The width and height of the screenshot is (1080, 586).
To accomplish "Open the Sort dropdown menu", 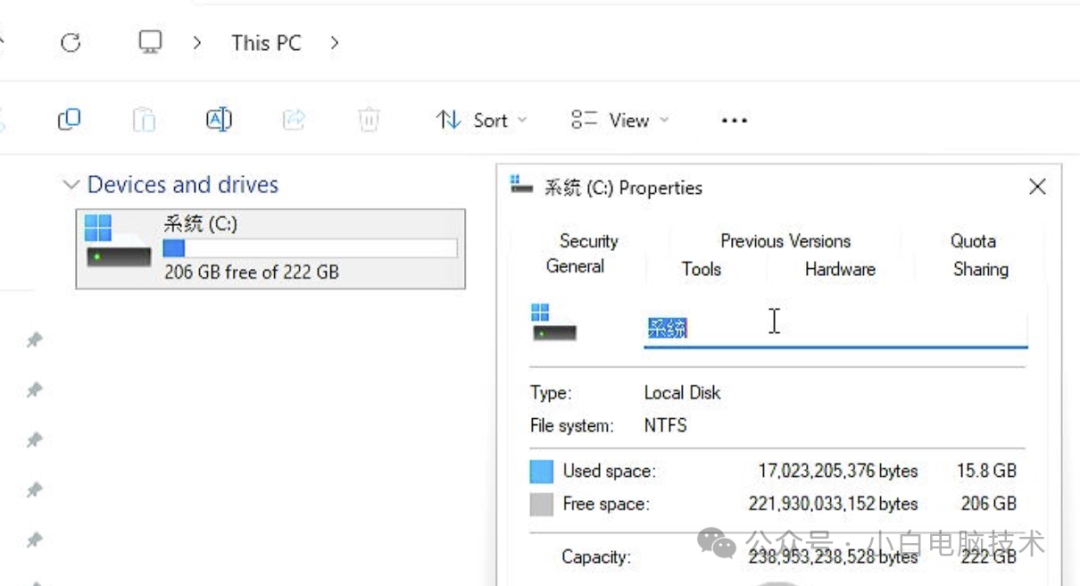I will click(481, 121).
